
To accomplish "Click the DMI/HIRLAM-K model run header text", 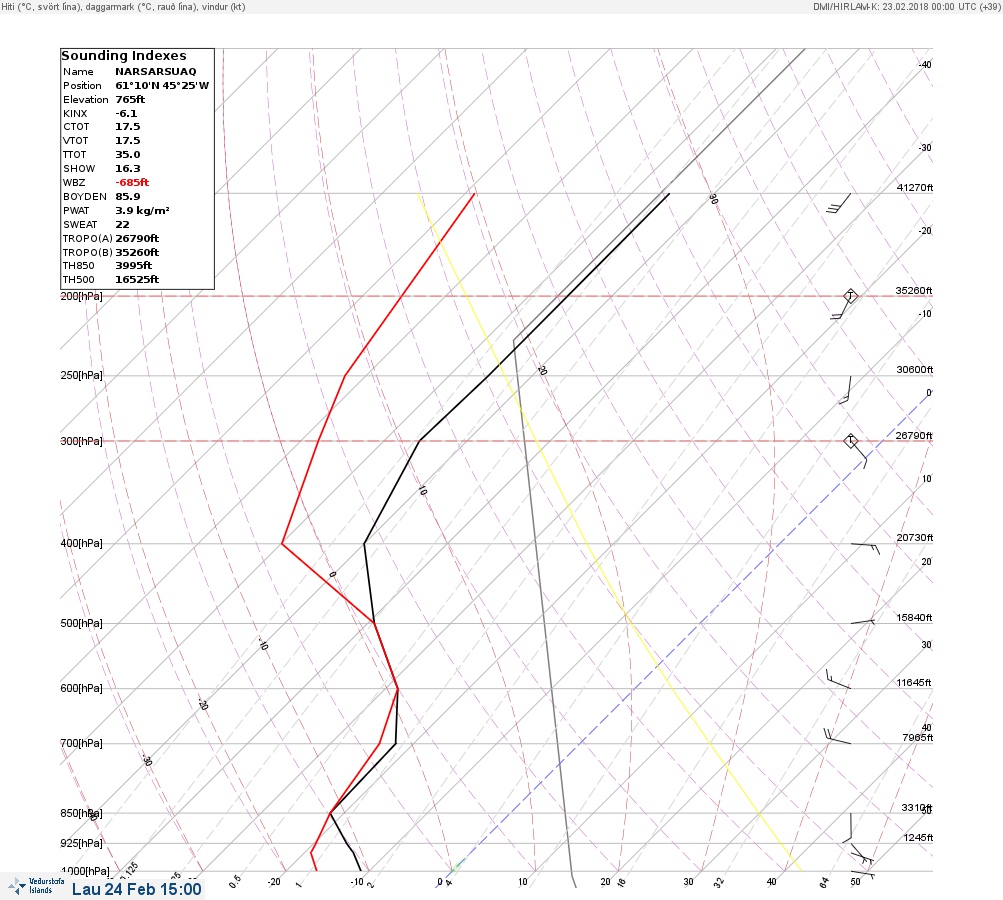I will (x=906, y=6).
